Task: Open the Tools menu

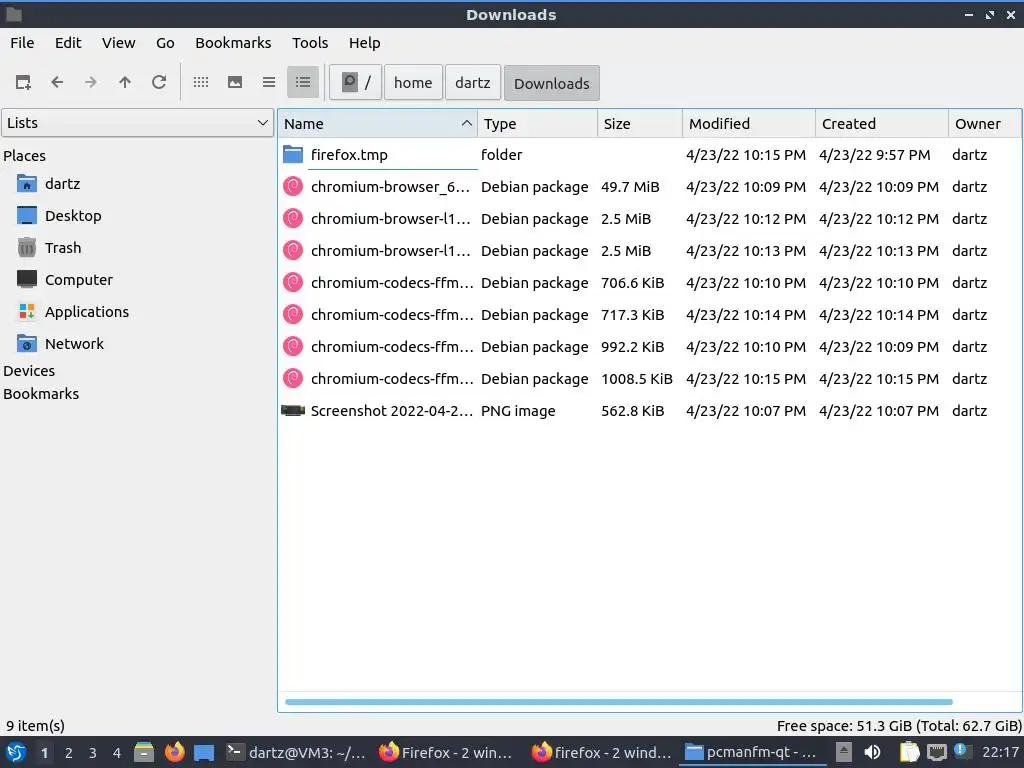Action: point(310,43)
